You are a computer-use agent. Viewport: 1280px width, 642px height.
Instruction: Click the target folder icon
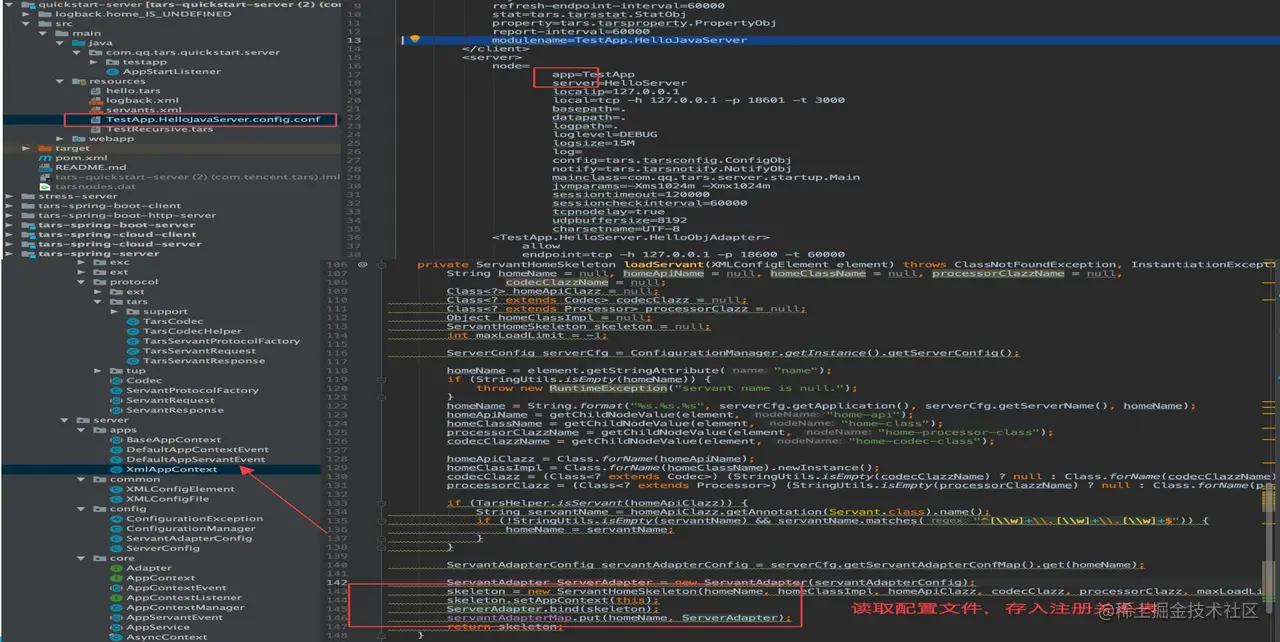click(45, 148)
